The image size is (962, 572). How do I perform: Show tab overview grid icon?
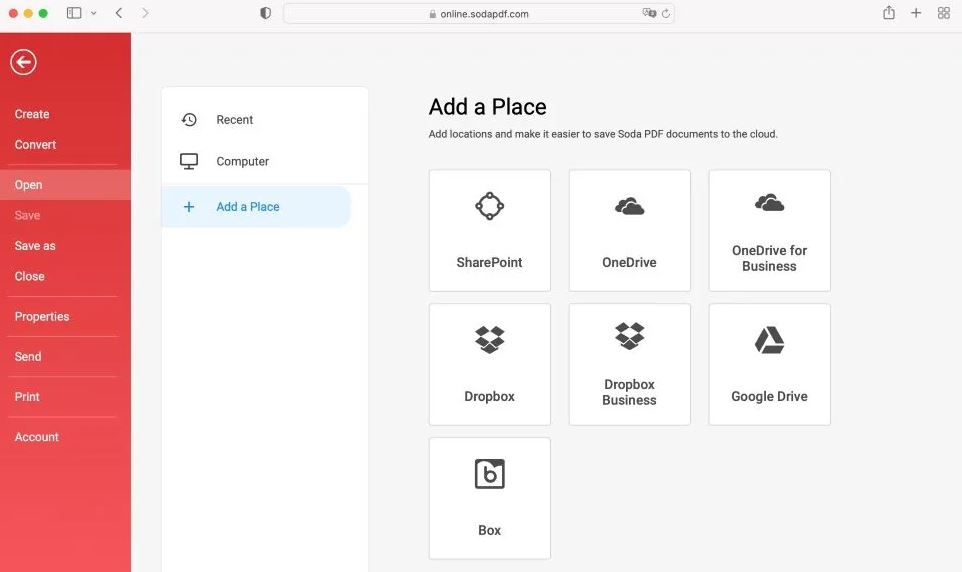(944, 13)
